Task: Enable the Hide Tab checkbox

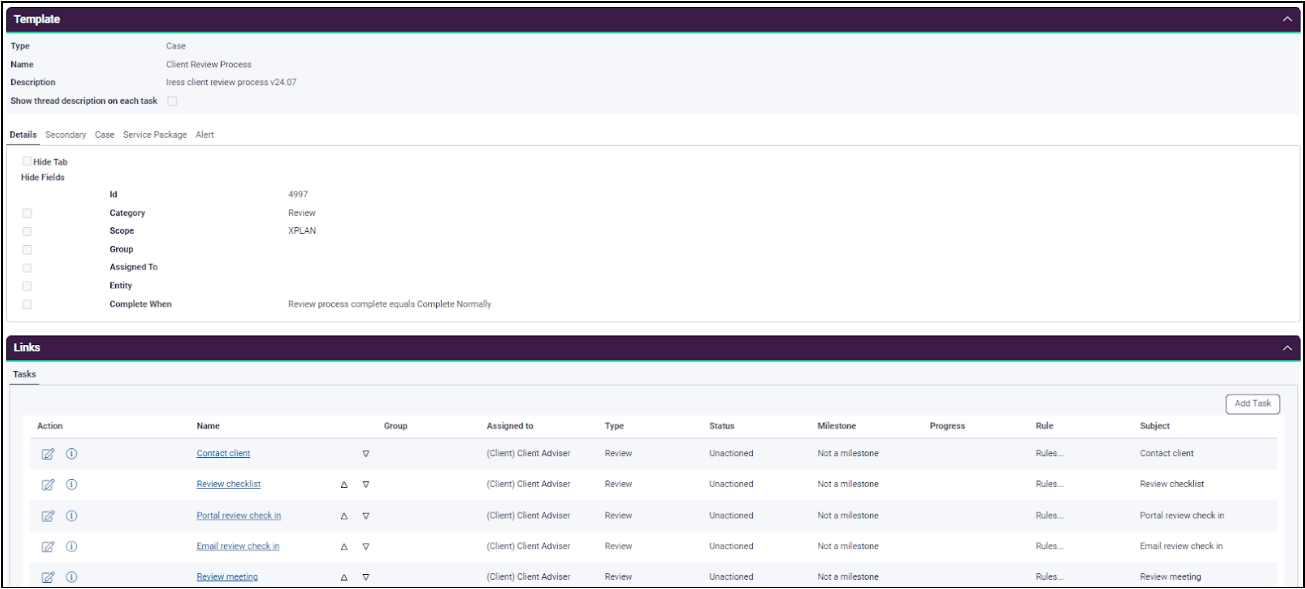Action: click(27, 161)
